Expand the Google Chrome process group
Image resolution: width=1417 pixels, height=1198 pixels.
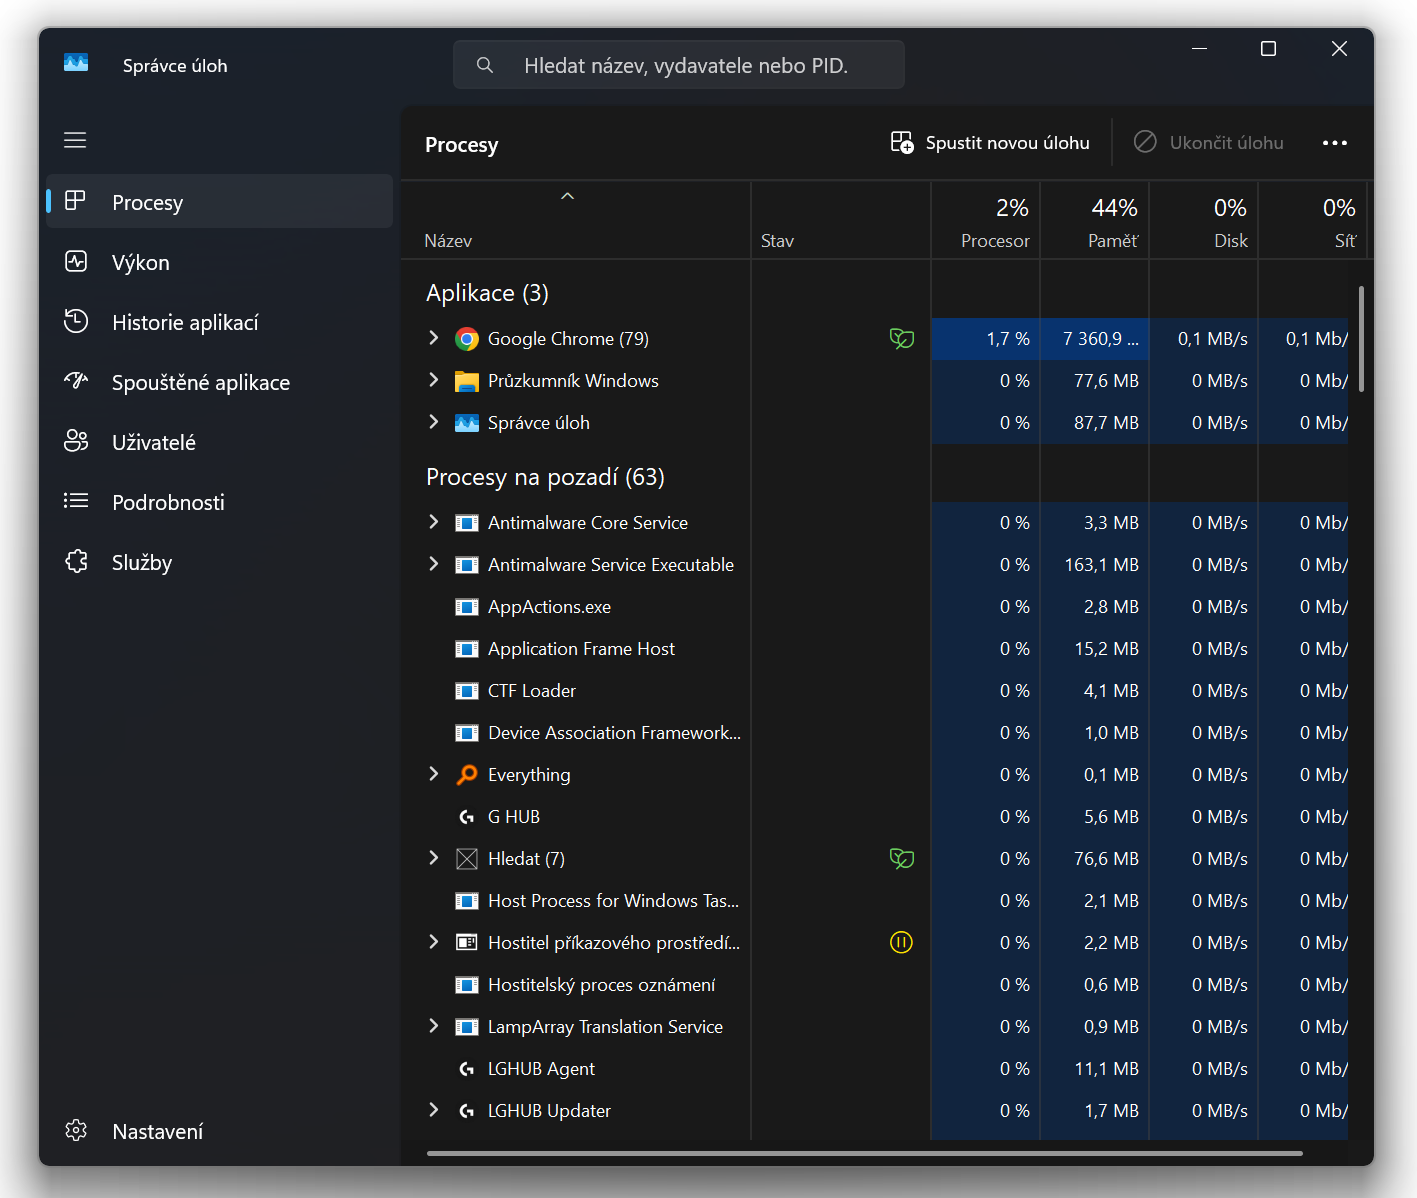pyautogui.click(x=433, y=338)
